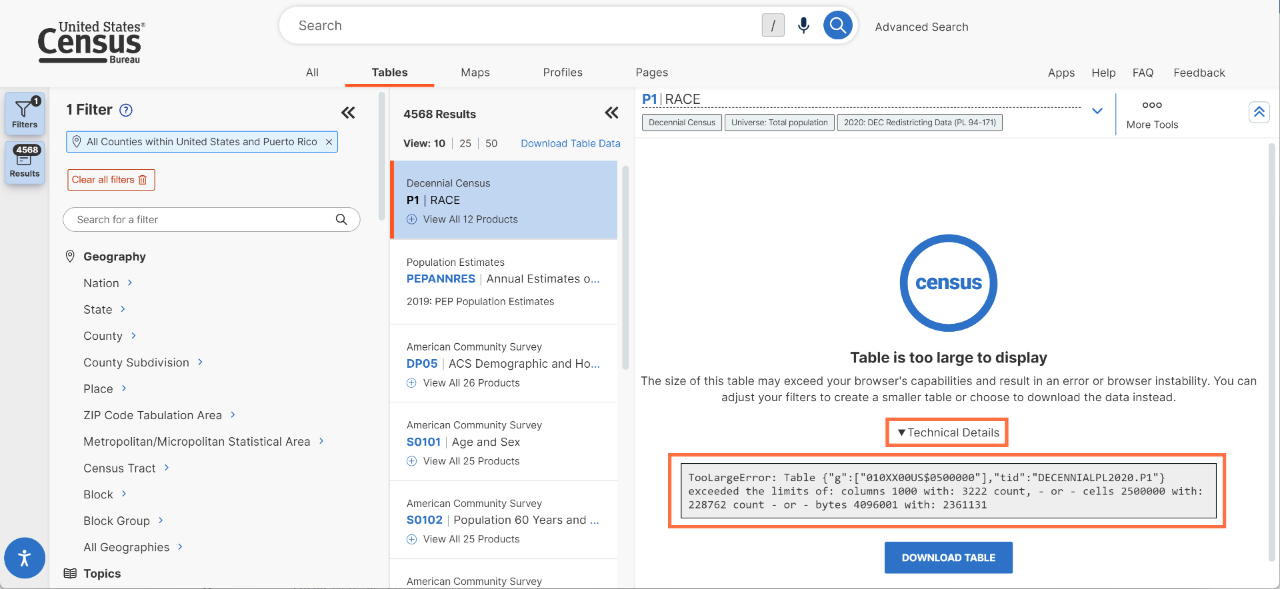Open the Apps menu link
The image size is (1280, 589).
pyautogui.click(x=1061, y=73)
